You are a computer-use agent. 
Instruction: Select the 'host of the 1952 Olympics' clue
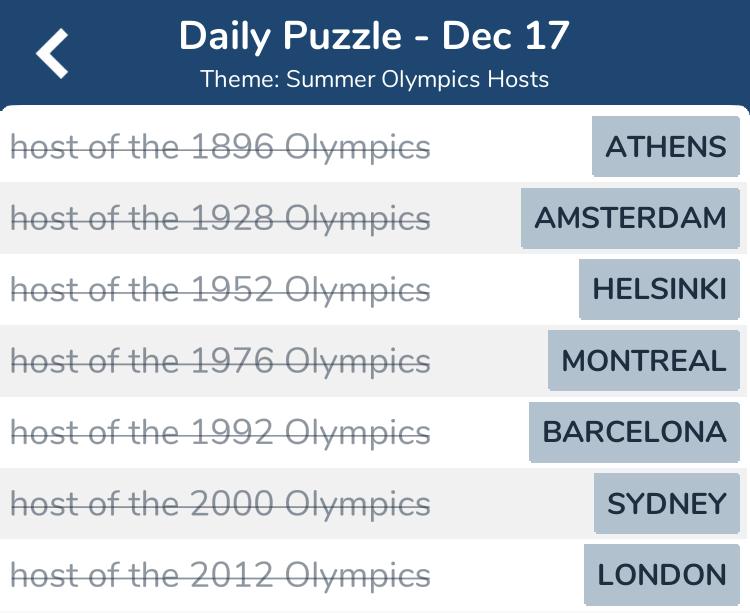pyautogui.click(x=221, y=290)
